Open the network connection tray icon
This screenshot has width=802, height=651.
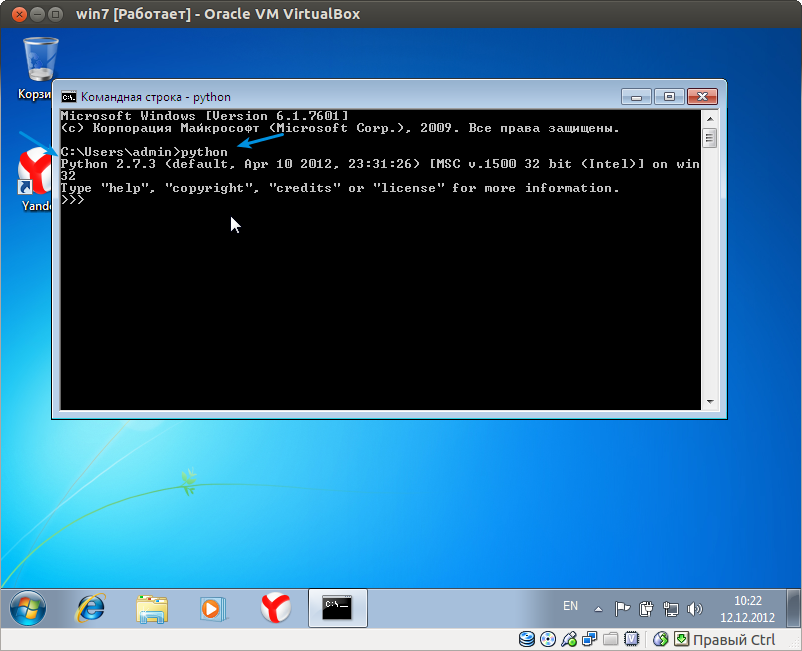tap(671, 609)
